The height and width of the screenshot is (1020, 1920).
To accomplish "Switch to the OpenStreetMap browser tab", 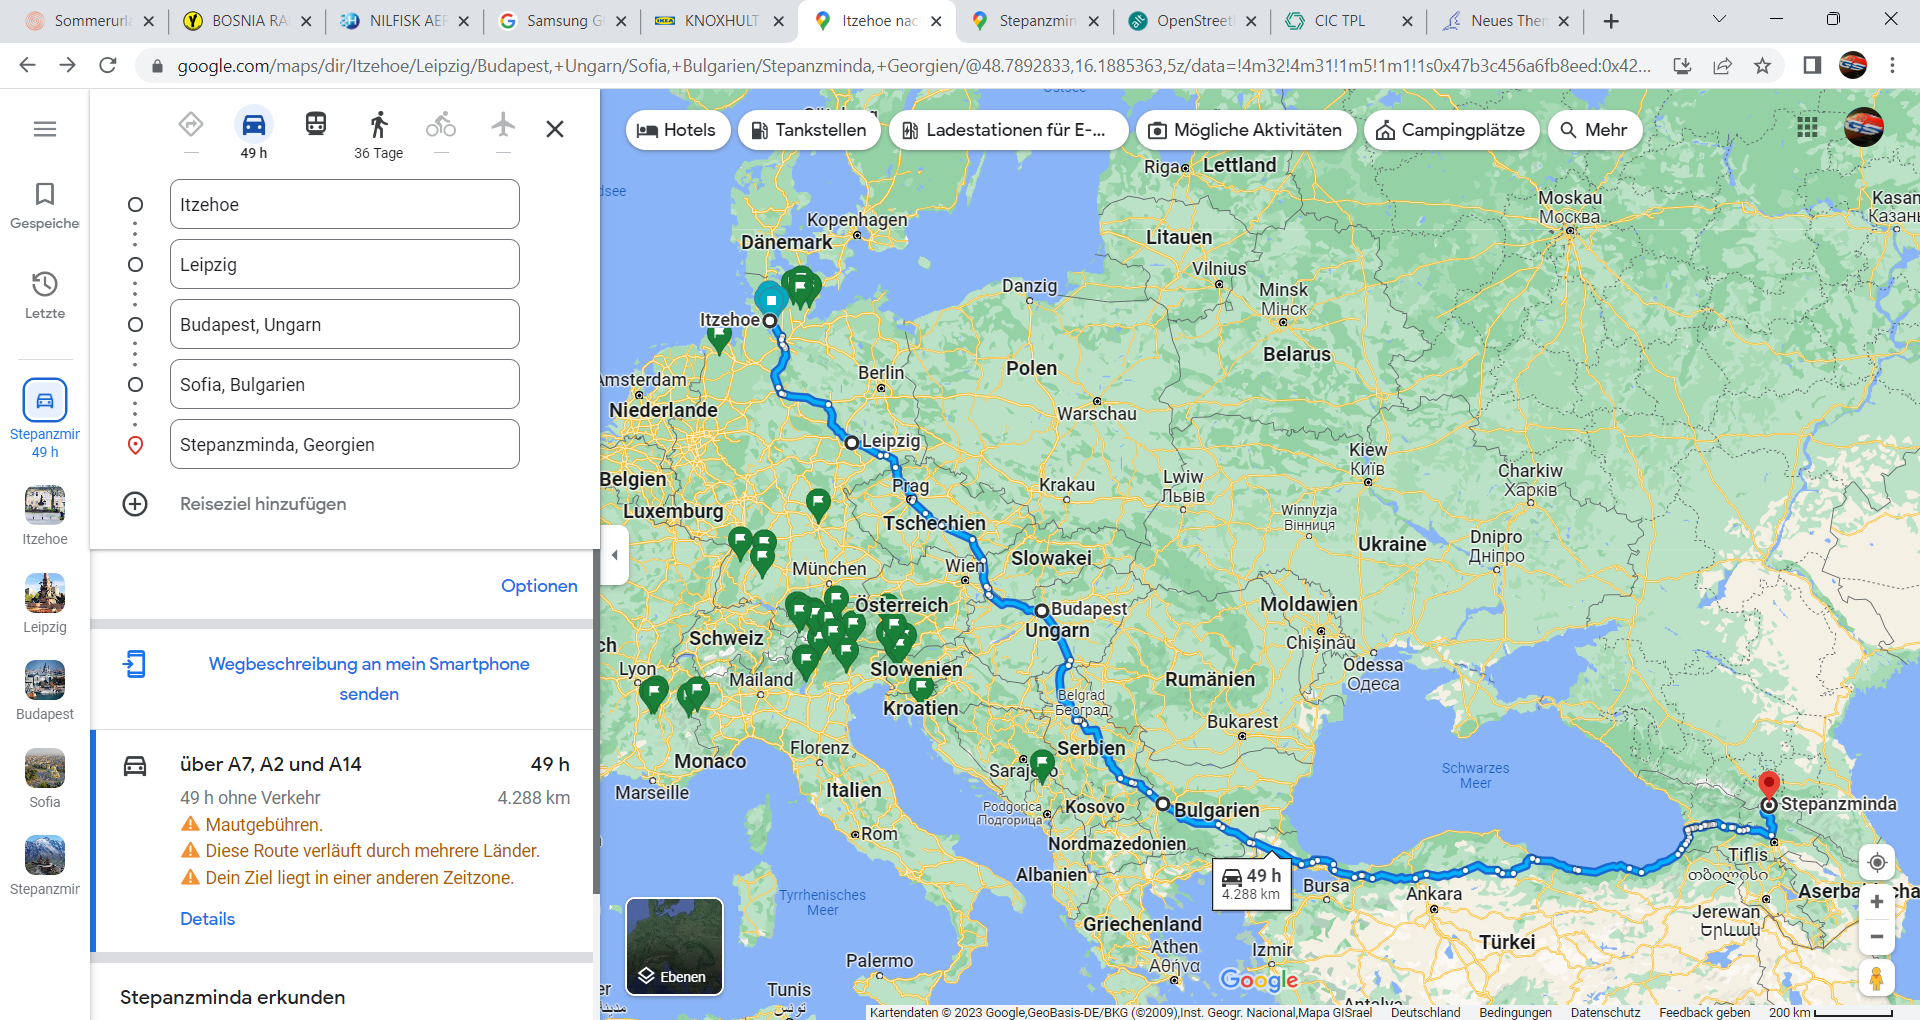I will tap(1191, 21).
